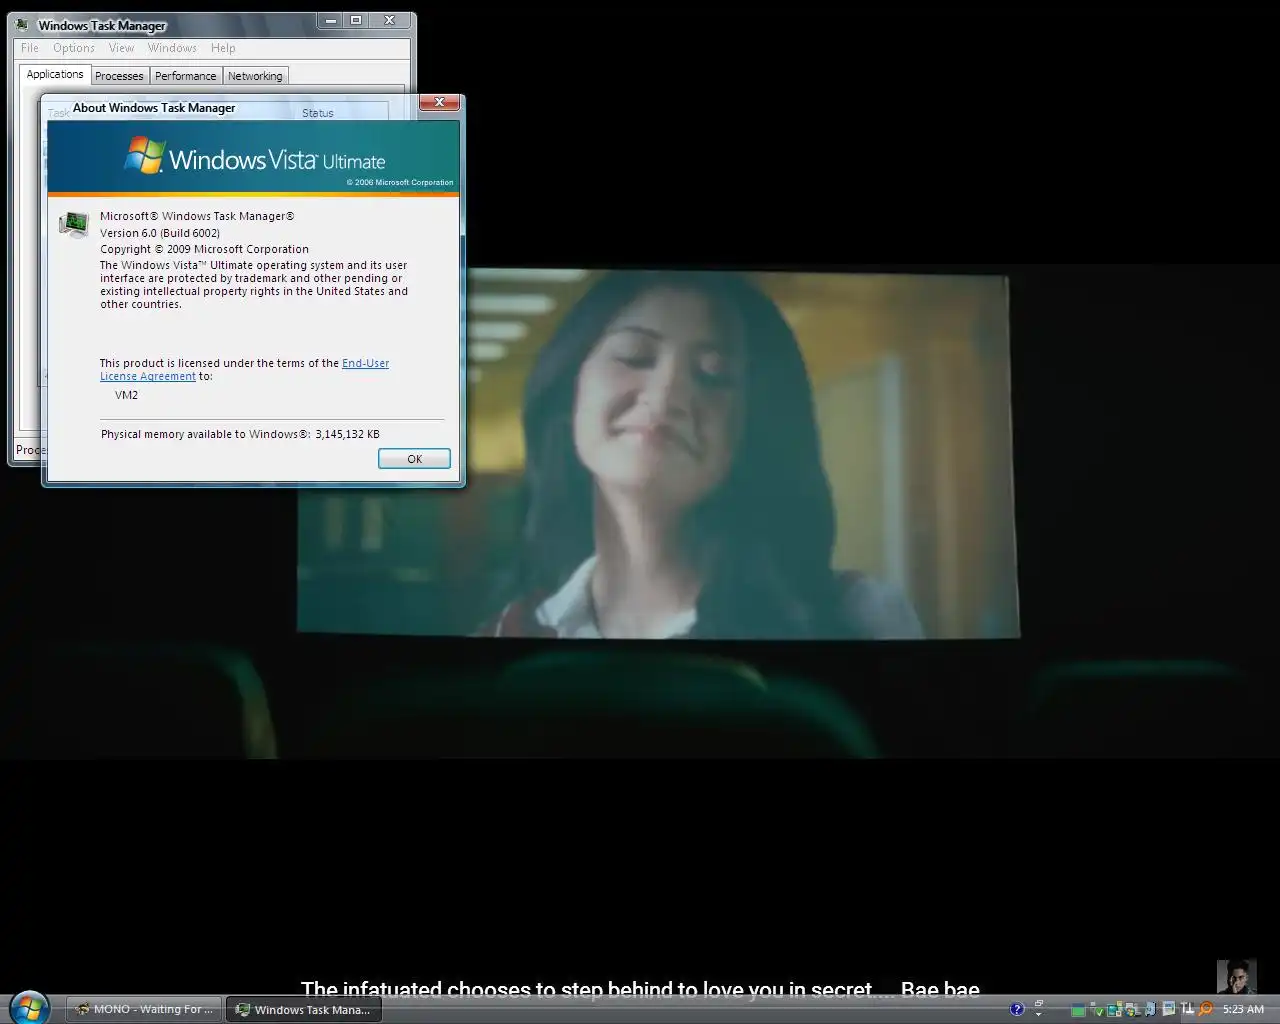
Task: Click the Windows Vista Ultimate logo banner
Action: tap(253, 158)
